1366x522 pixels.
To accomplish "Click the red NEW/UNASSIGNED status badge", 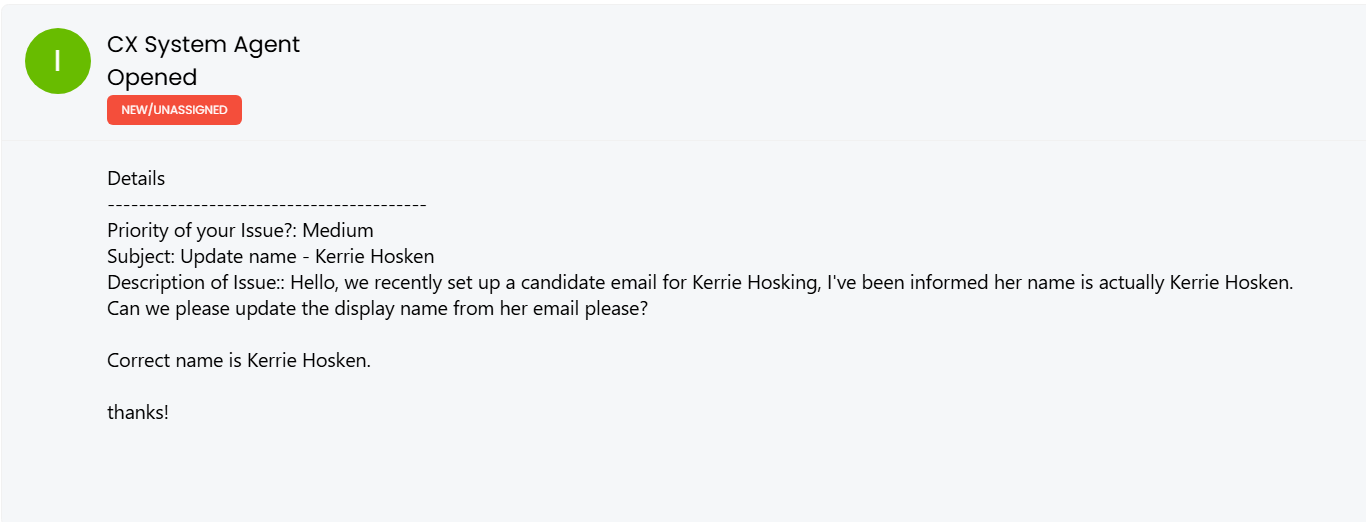I will pos(174,110).
